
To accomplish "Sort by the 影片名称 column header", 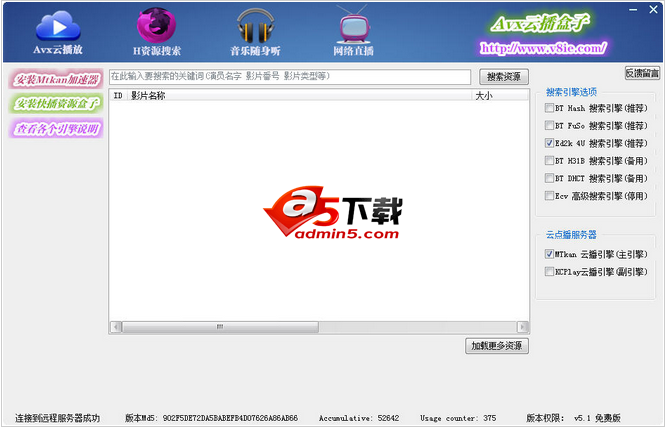I will pos(299,96).
